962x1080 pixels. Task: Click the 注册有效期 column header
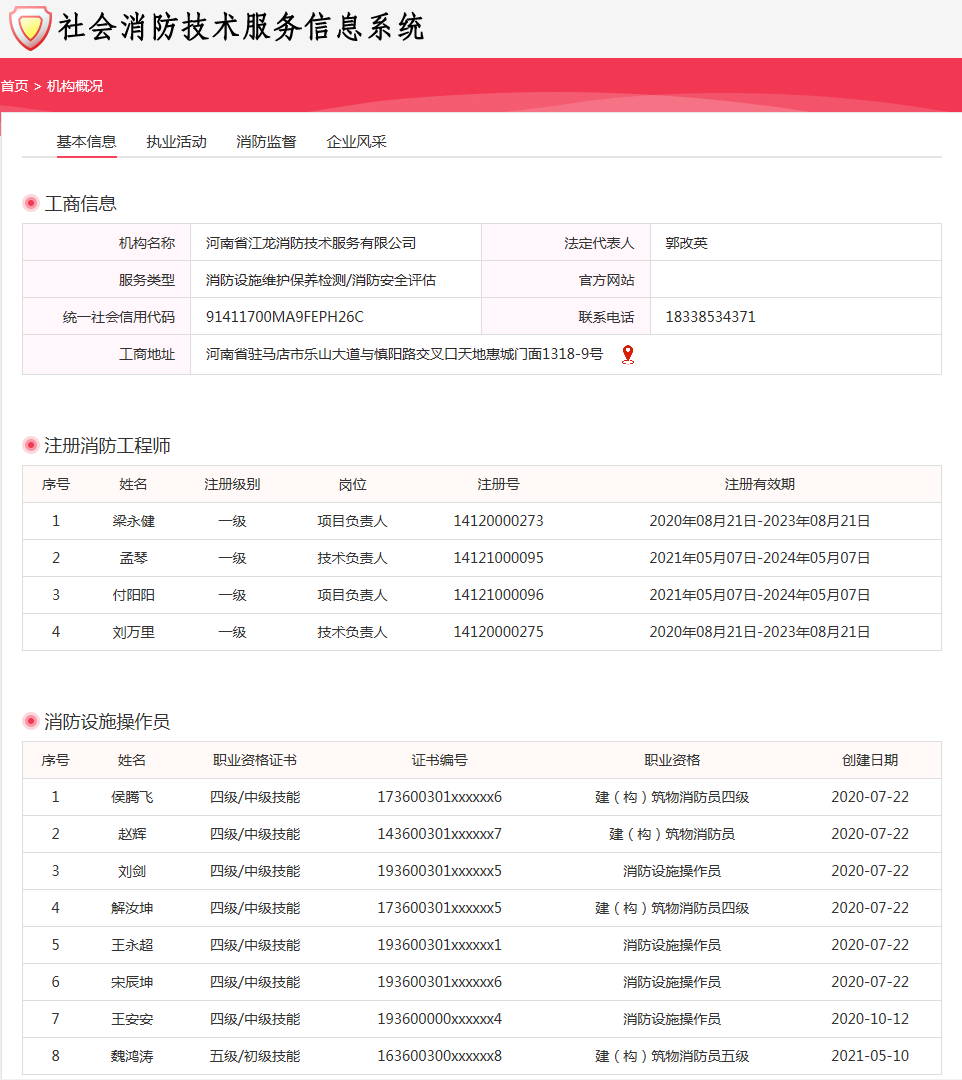tap(759, 484)
